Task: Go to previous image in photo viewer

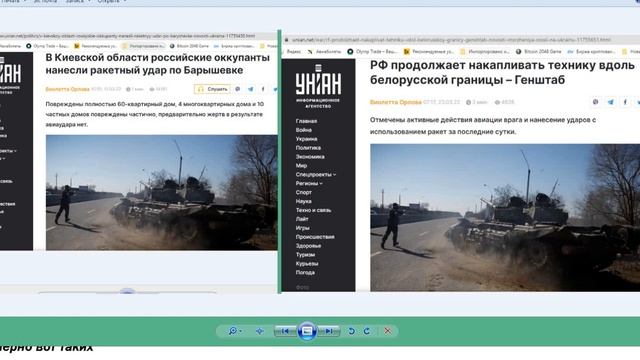Action: [x=286, y=331]
